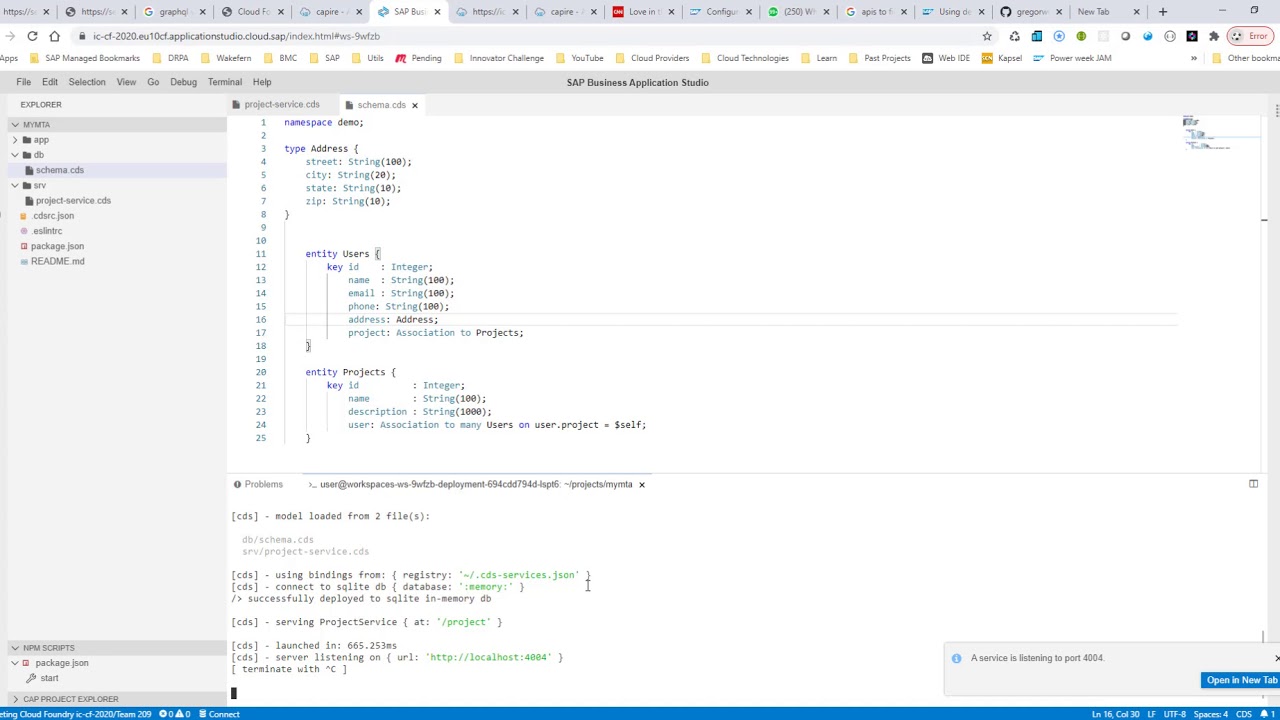This screenshot has height=720, width=1280.
Task: Select schema.cds in the explorer
Action: point(60,170)
